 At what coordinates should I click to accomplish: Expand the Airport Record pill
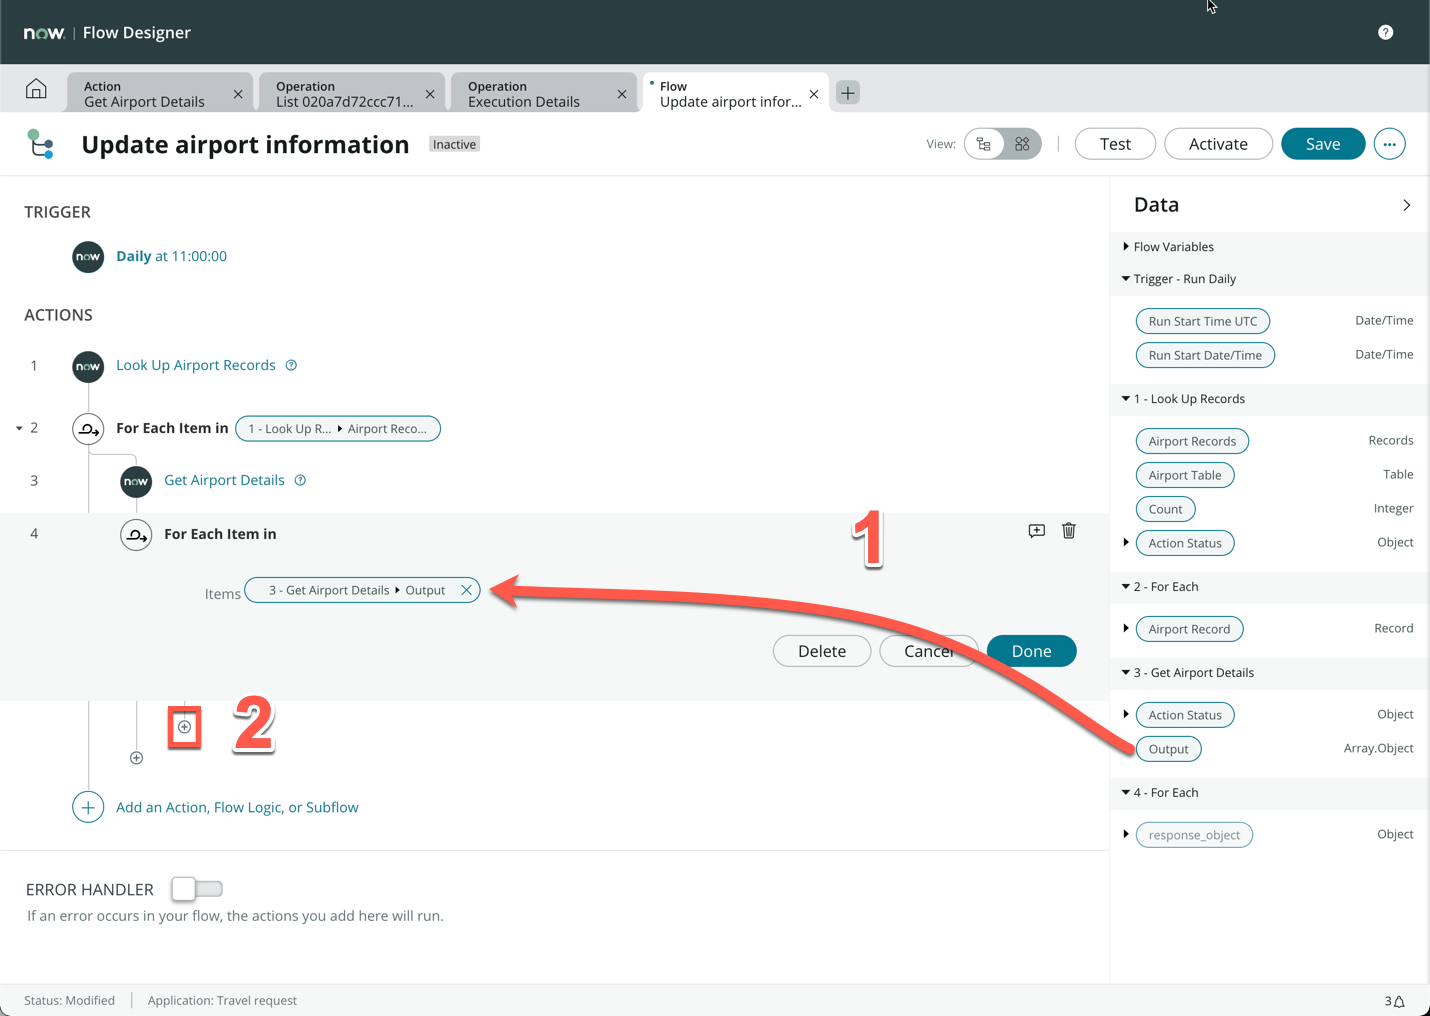(1126, 629)
